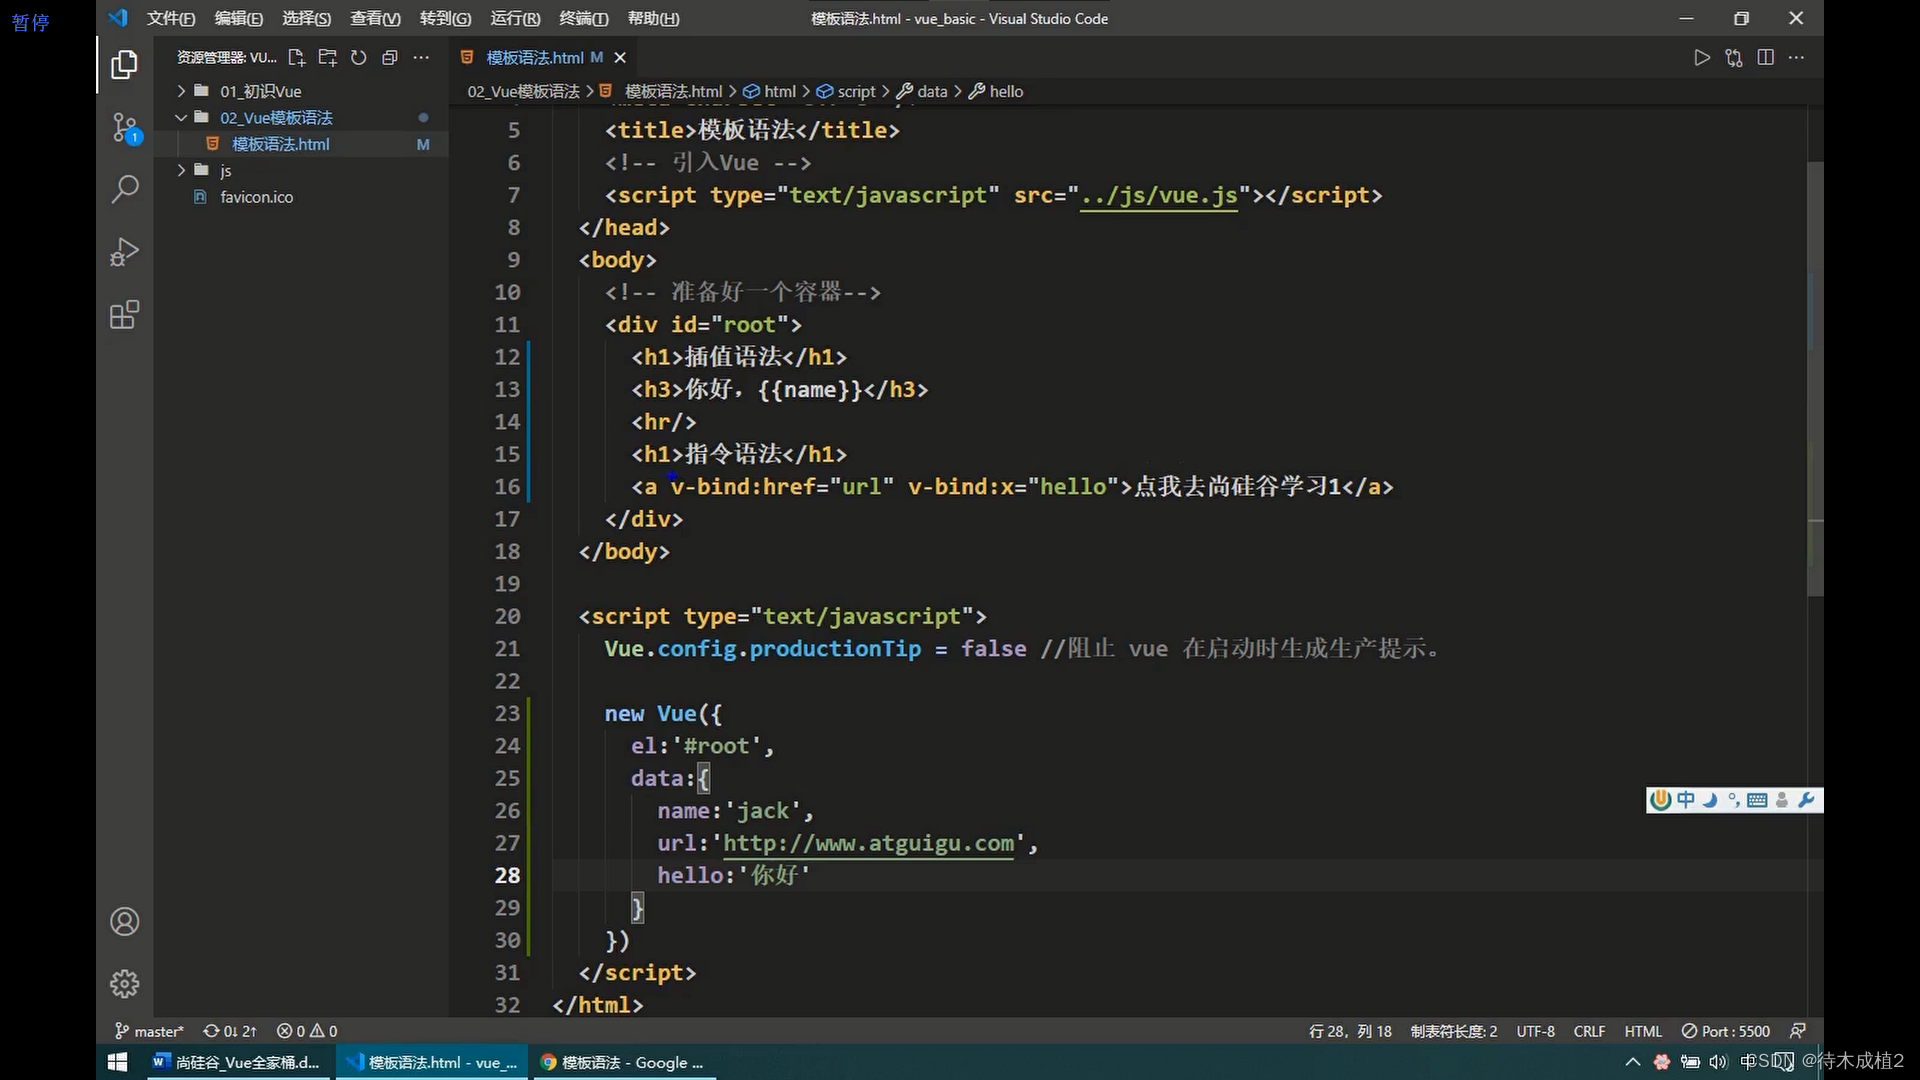Open the 查看(V) menu

click(375, 18)
